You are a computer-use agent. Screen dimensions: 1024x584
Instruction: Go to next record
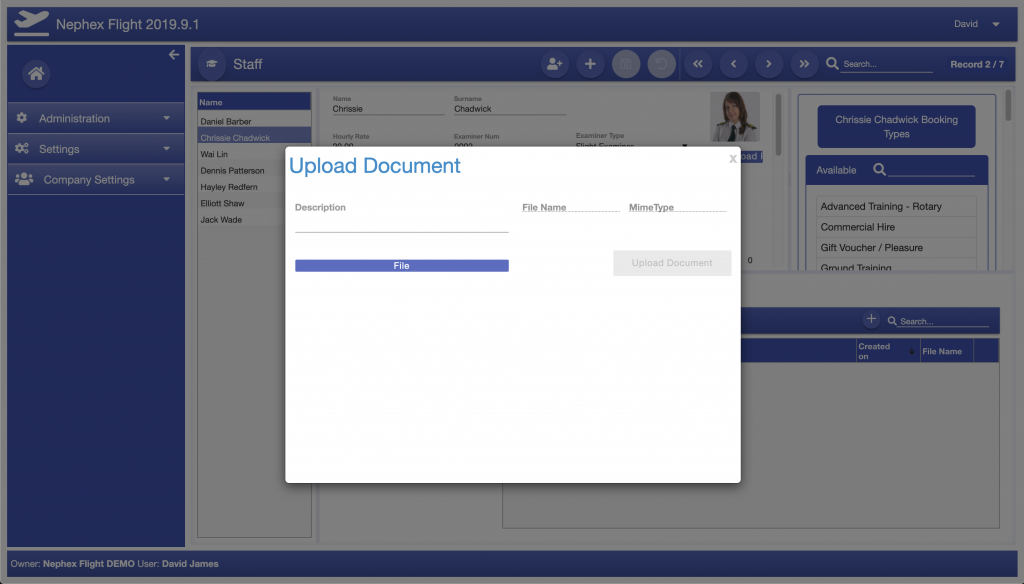tap(769, 64)
